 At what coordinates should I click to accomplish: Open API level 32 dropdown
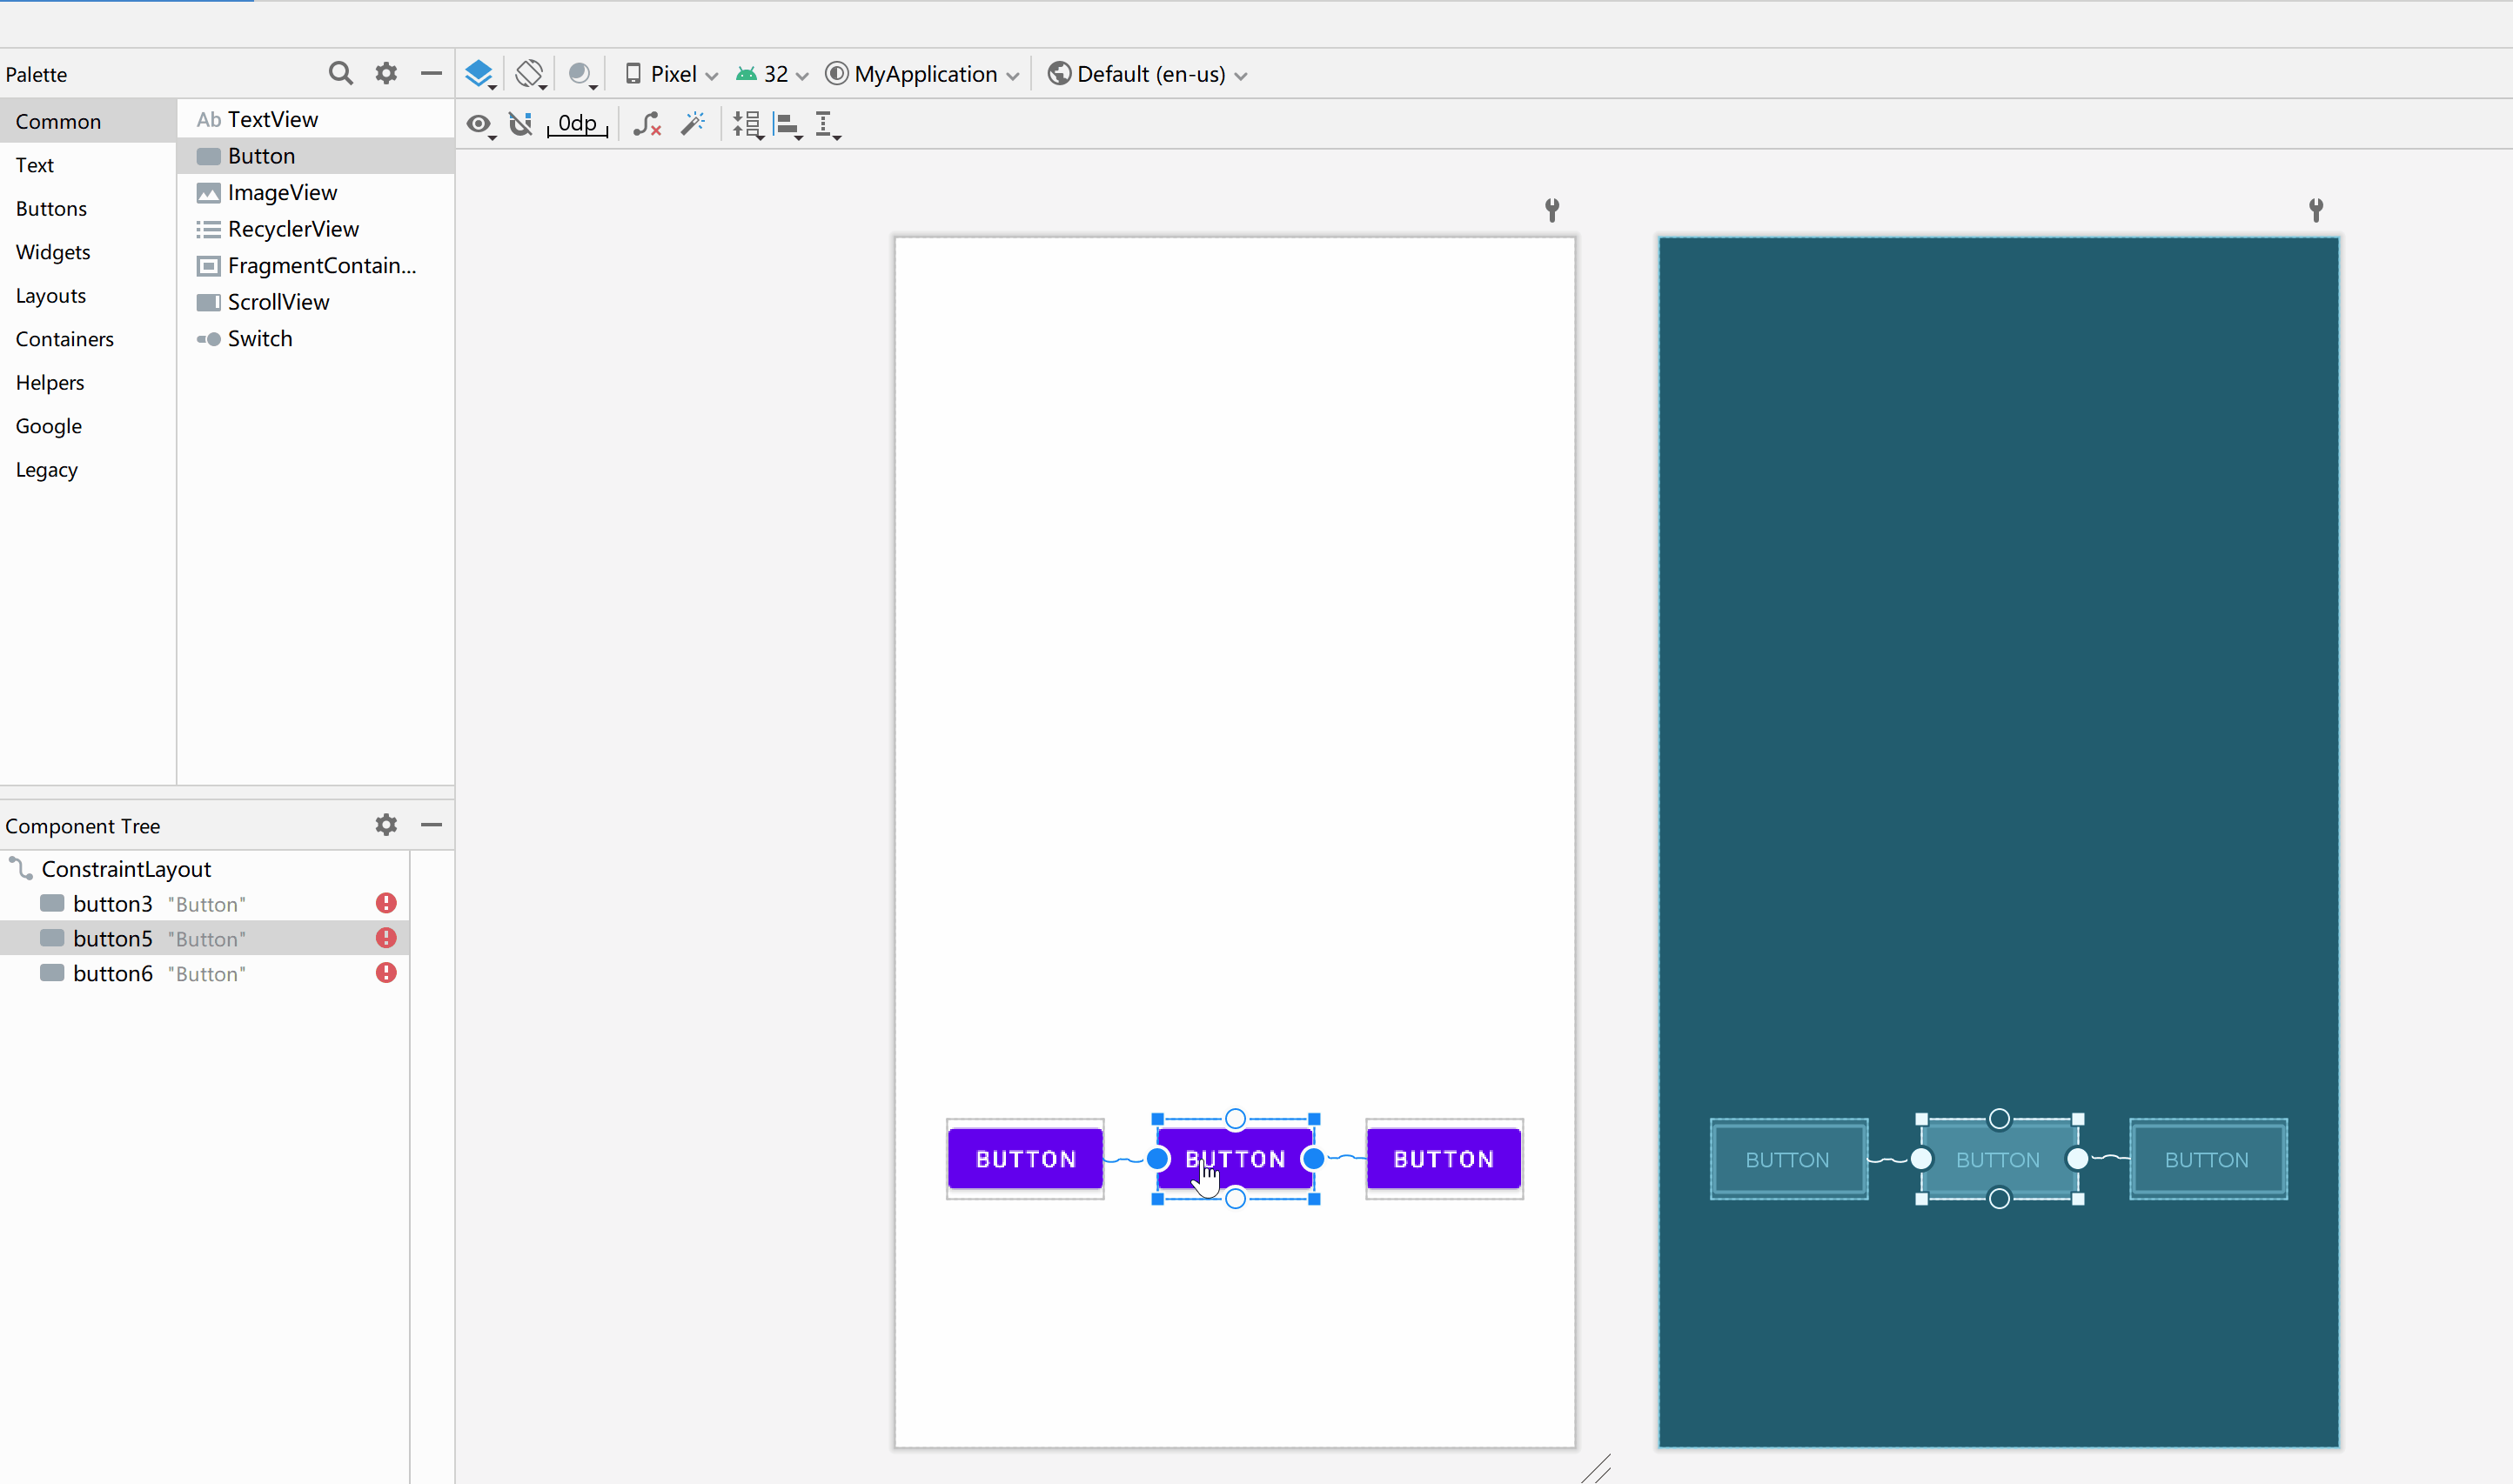(x=773, y=74)
